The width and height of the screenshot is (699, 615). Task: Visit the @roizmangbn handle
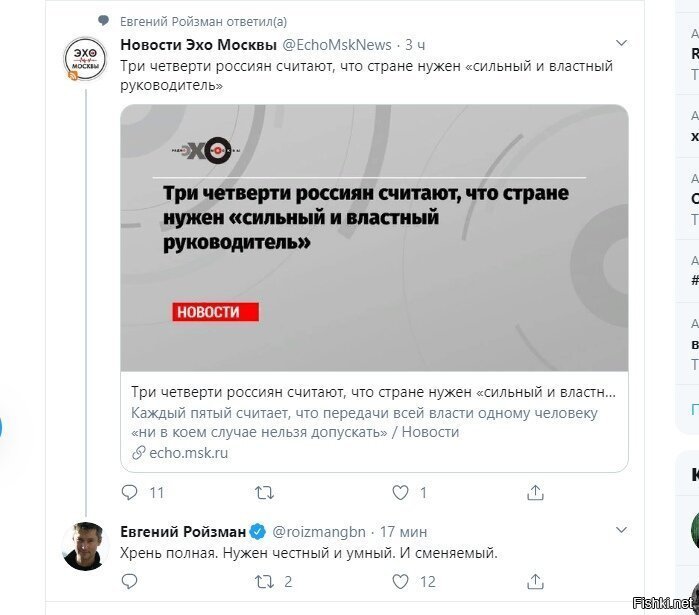(x=319, y=532)
